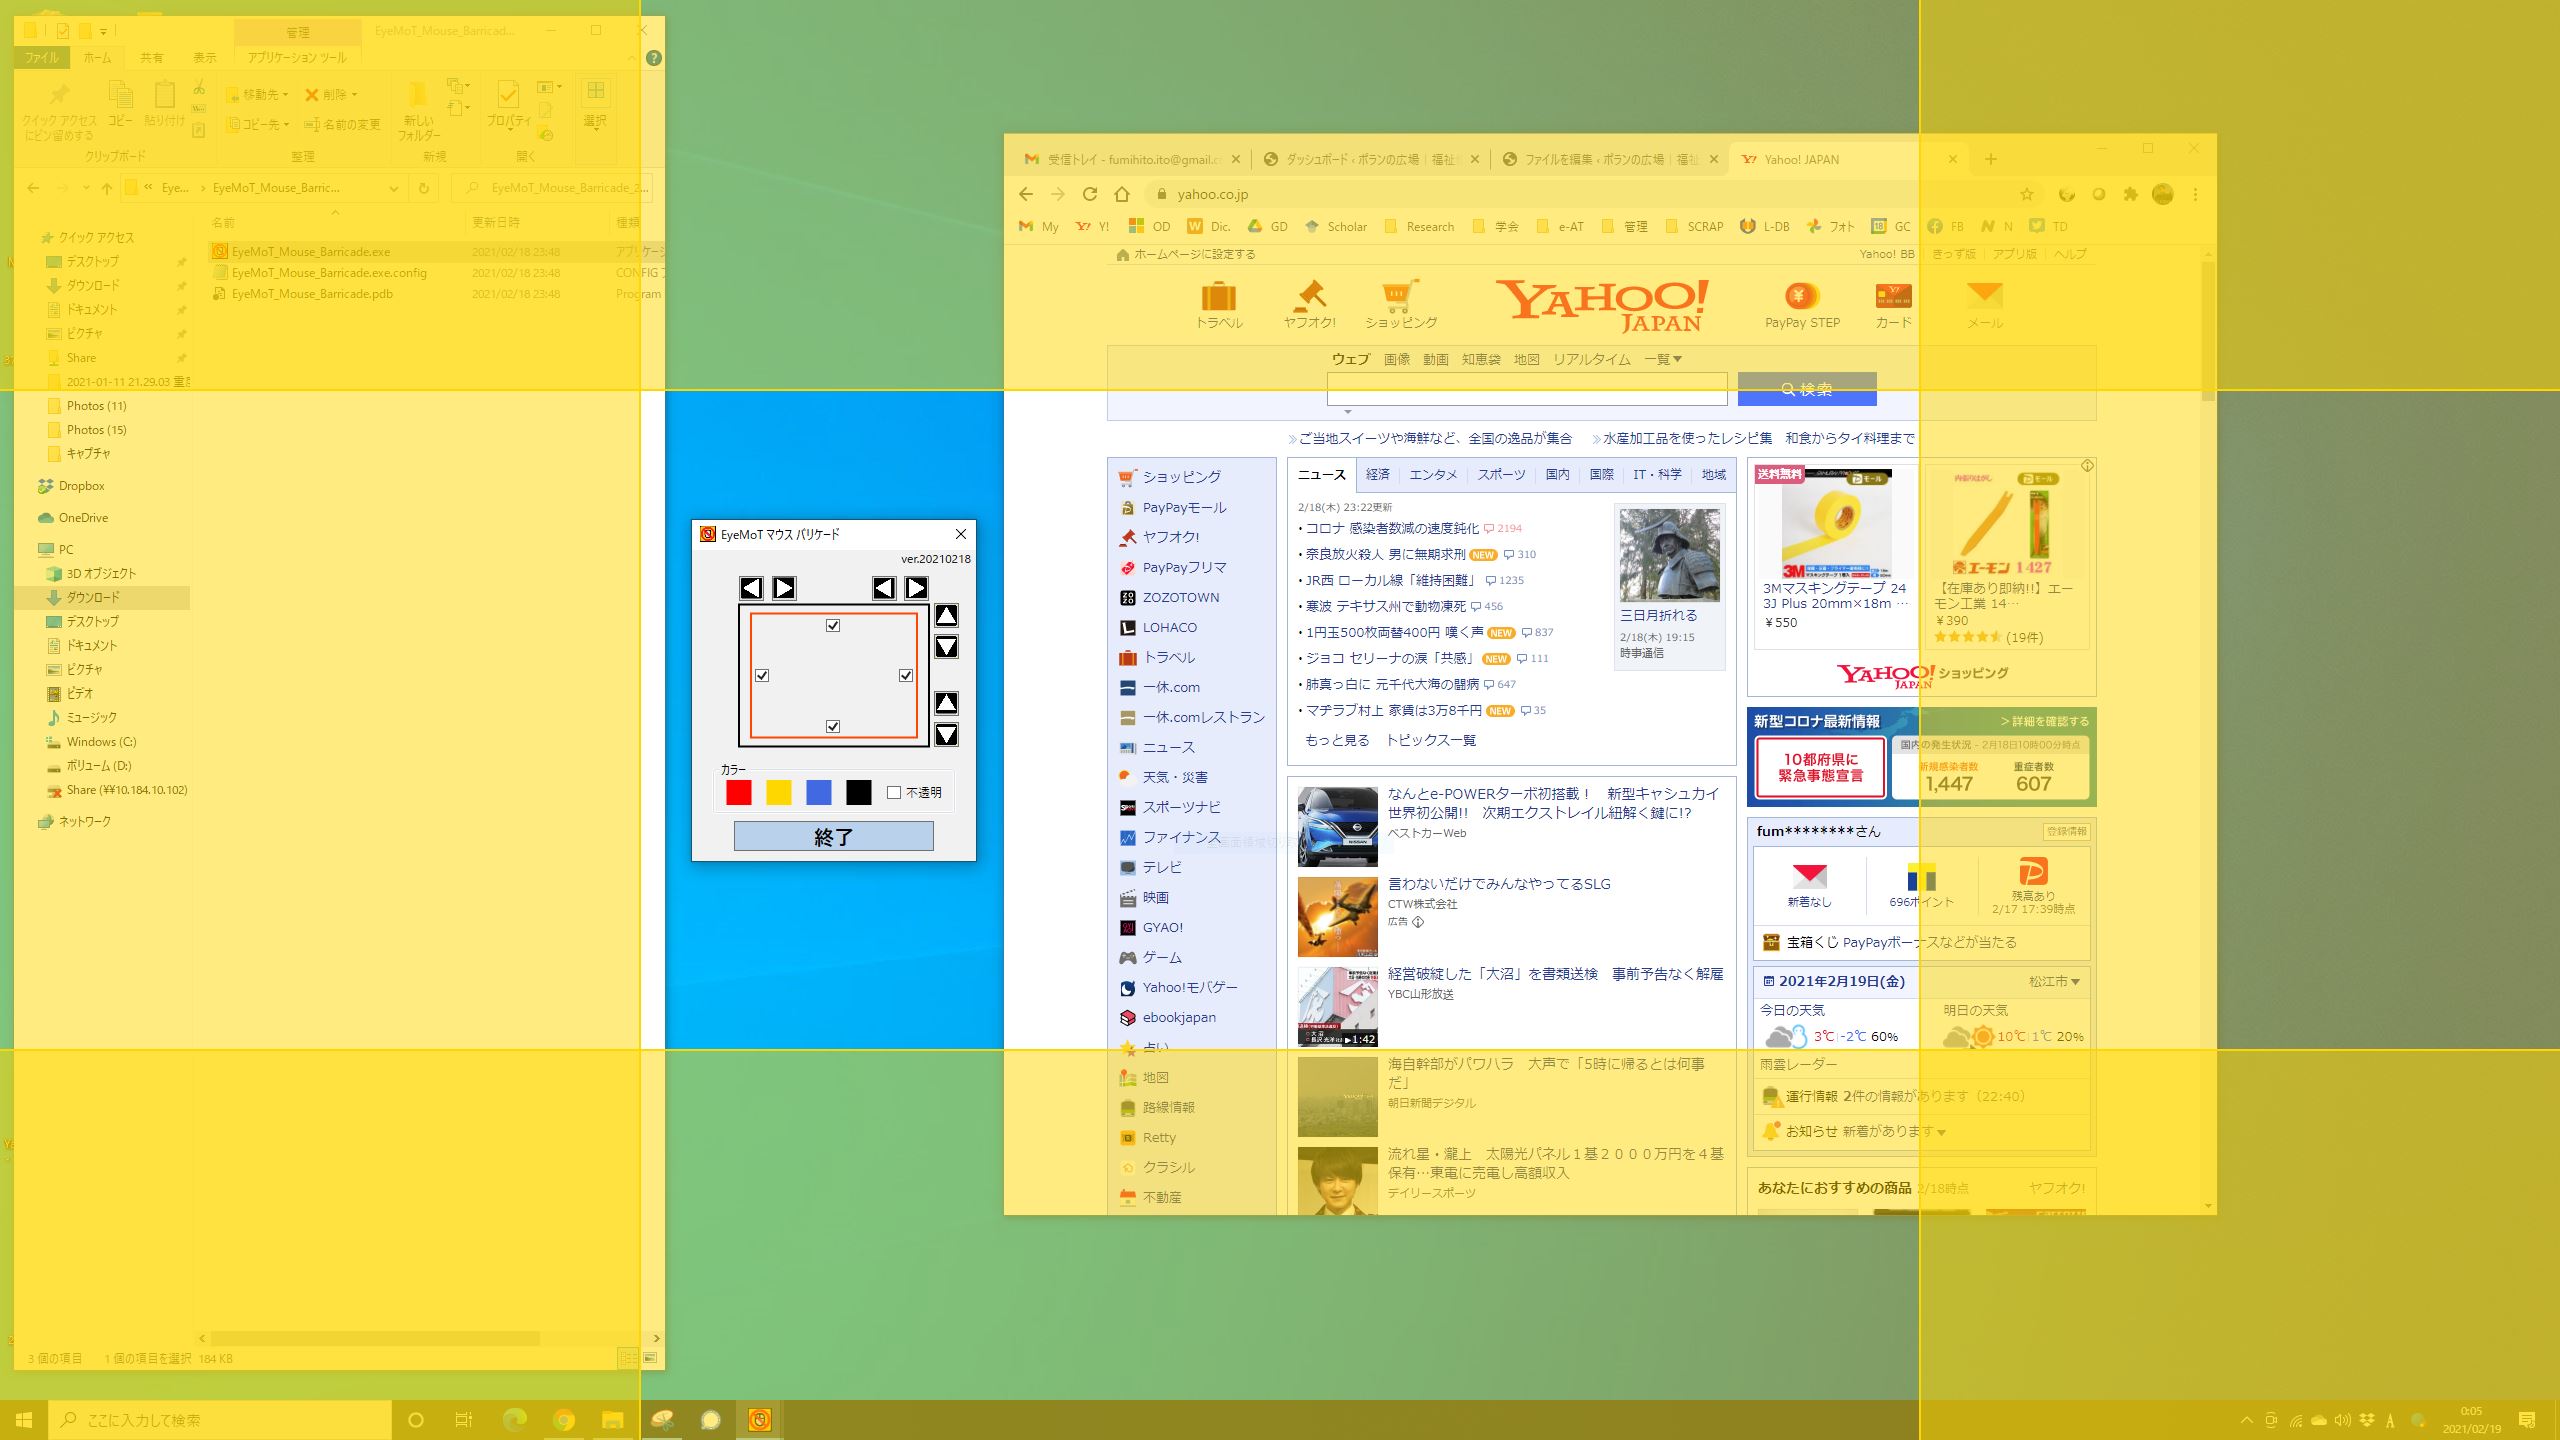The width and height of the screenshot is (2560, 1440).
Task: Select ダウンロード under PC in Explorer tree
Action: (x=92, y=597)
